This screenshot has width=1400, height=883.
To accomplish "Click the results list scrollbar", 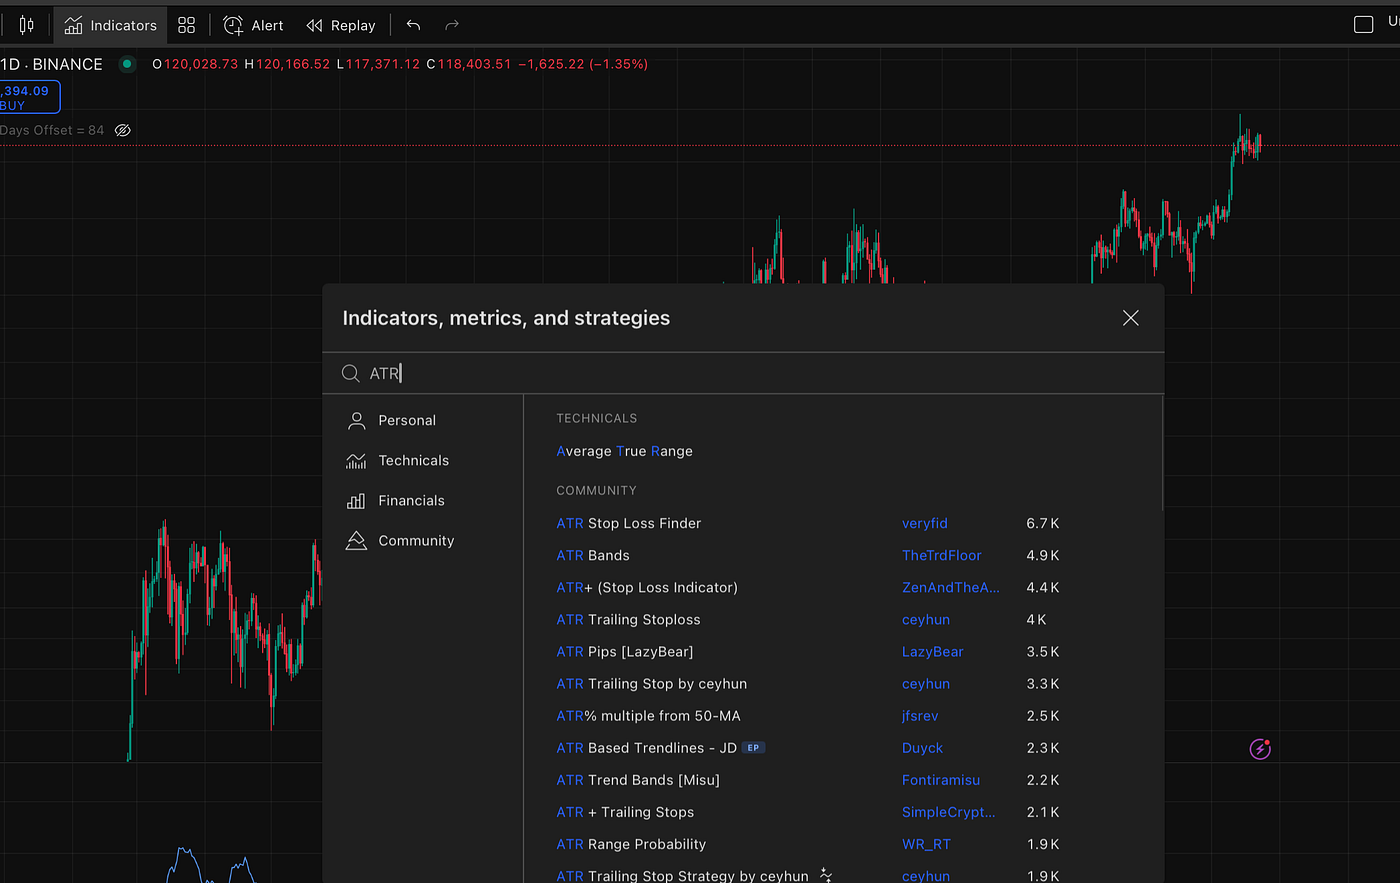I will click(1162, 455).
